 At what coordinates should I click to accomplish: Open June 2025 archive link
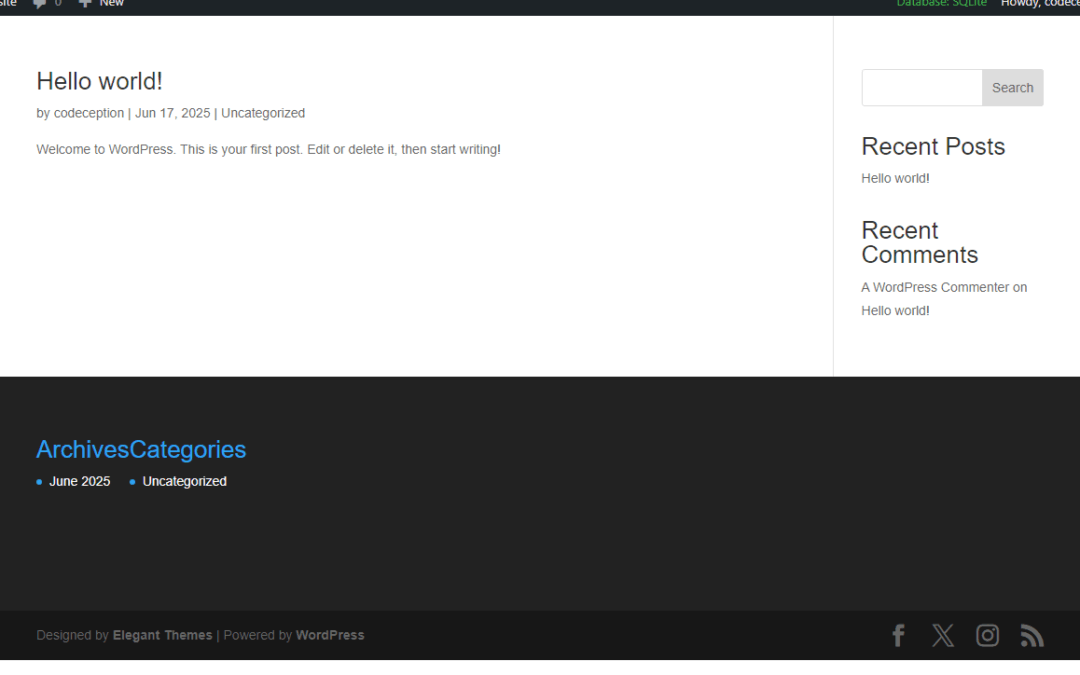(79, 481)
